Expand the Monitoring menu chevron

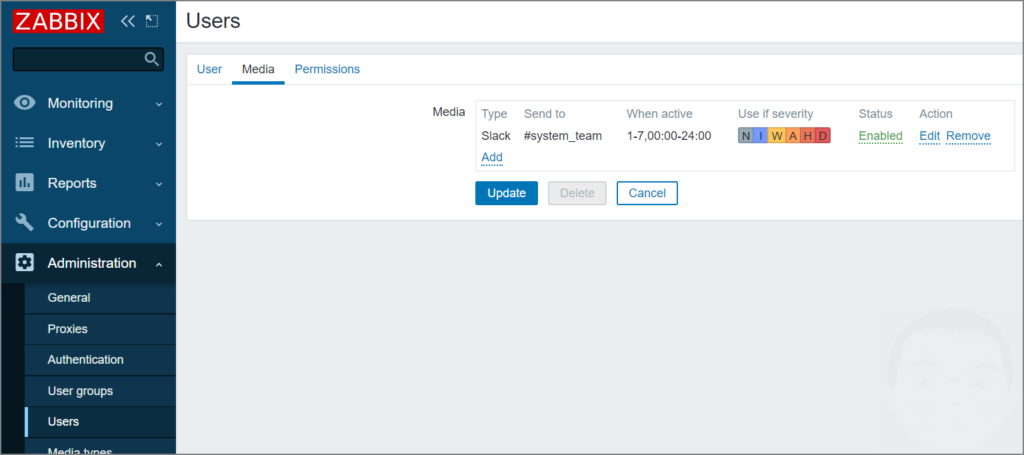pyautogui.click(x=159, y=104)
